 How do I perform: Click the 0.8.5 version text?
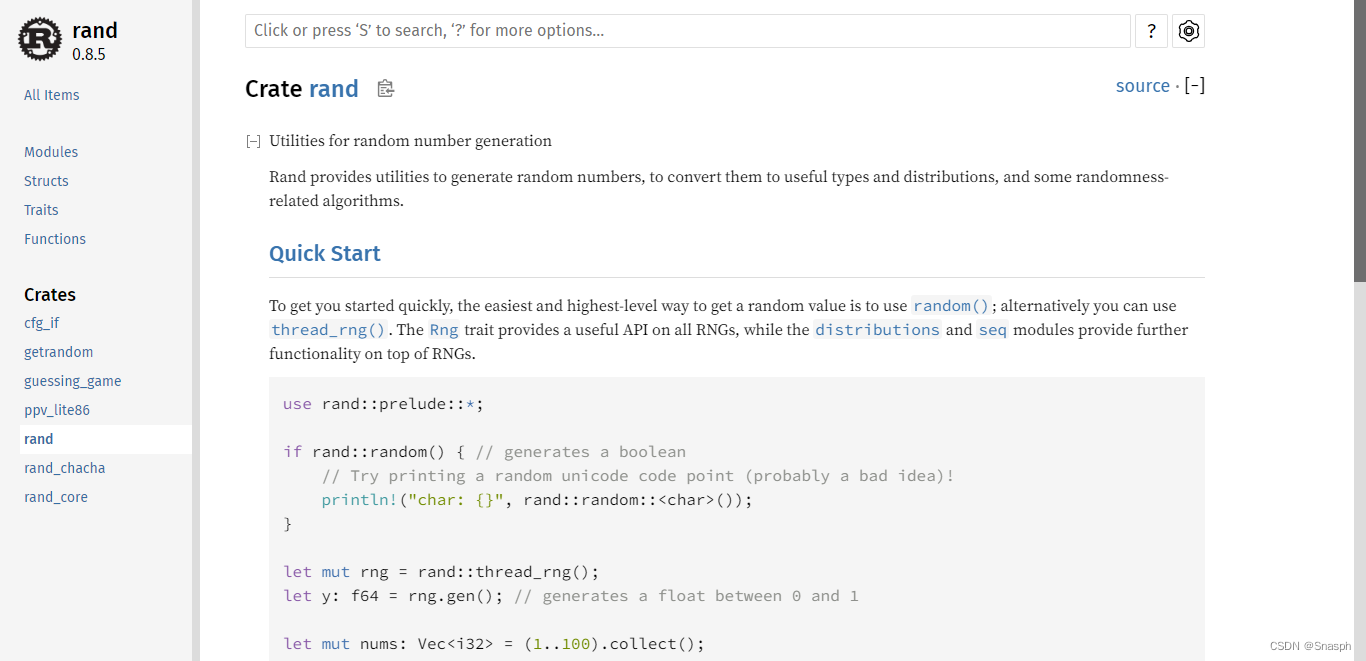pos(89,55)
